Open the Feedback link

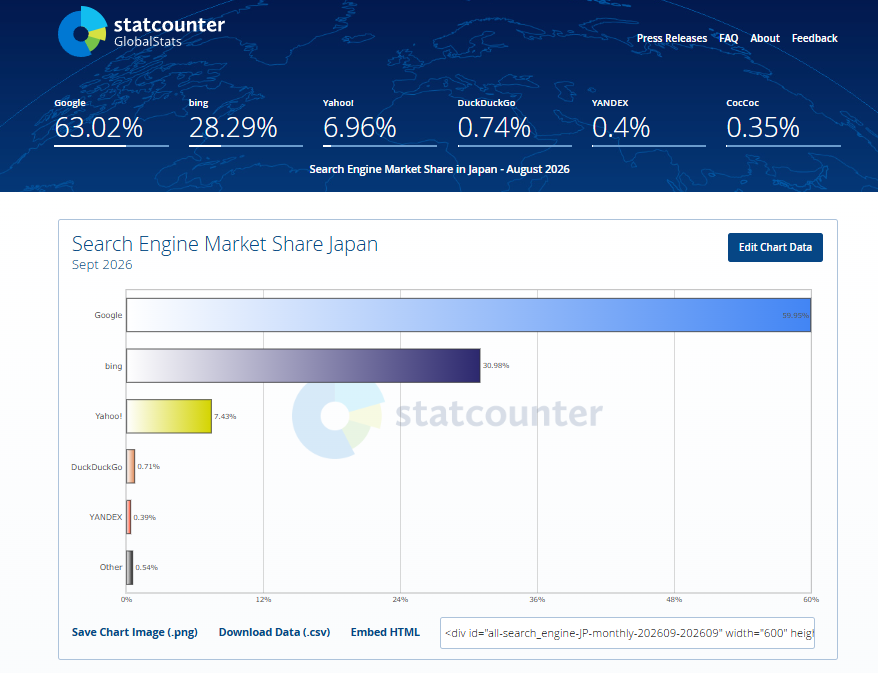(x=814, y=38)
